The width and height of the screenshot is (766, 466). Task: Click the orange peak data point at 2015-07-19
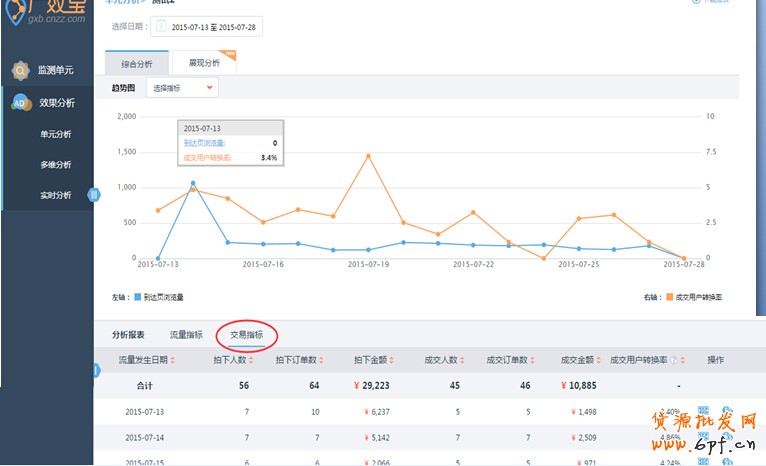[x=368, y=155]
